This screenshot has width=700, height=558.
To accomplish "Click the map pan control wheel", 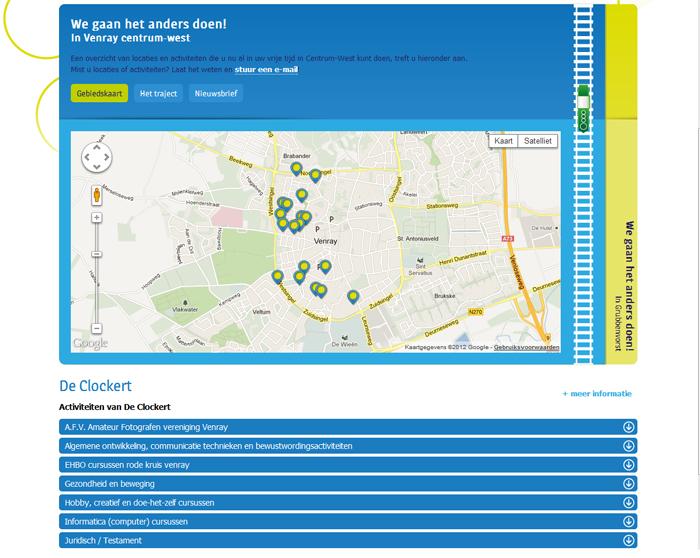I will 96,157.
